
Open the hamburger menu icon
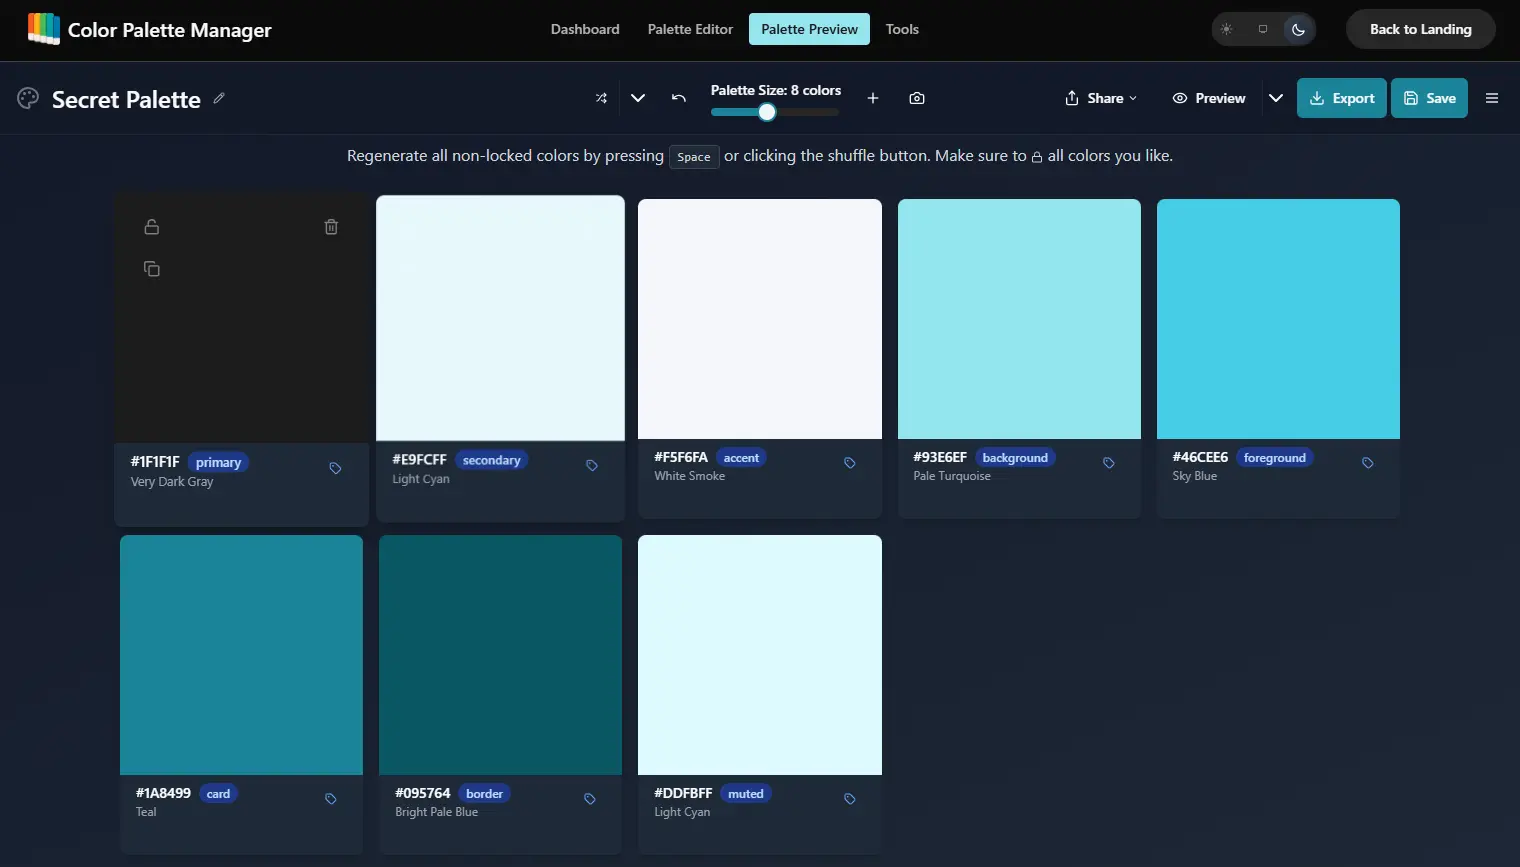coord(1492,98)
